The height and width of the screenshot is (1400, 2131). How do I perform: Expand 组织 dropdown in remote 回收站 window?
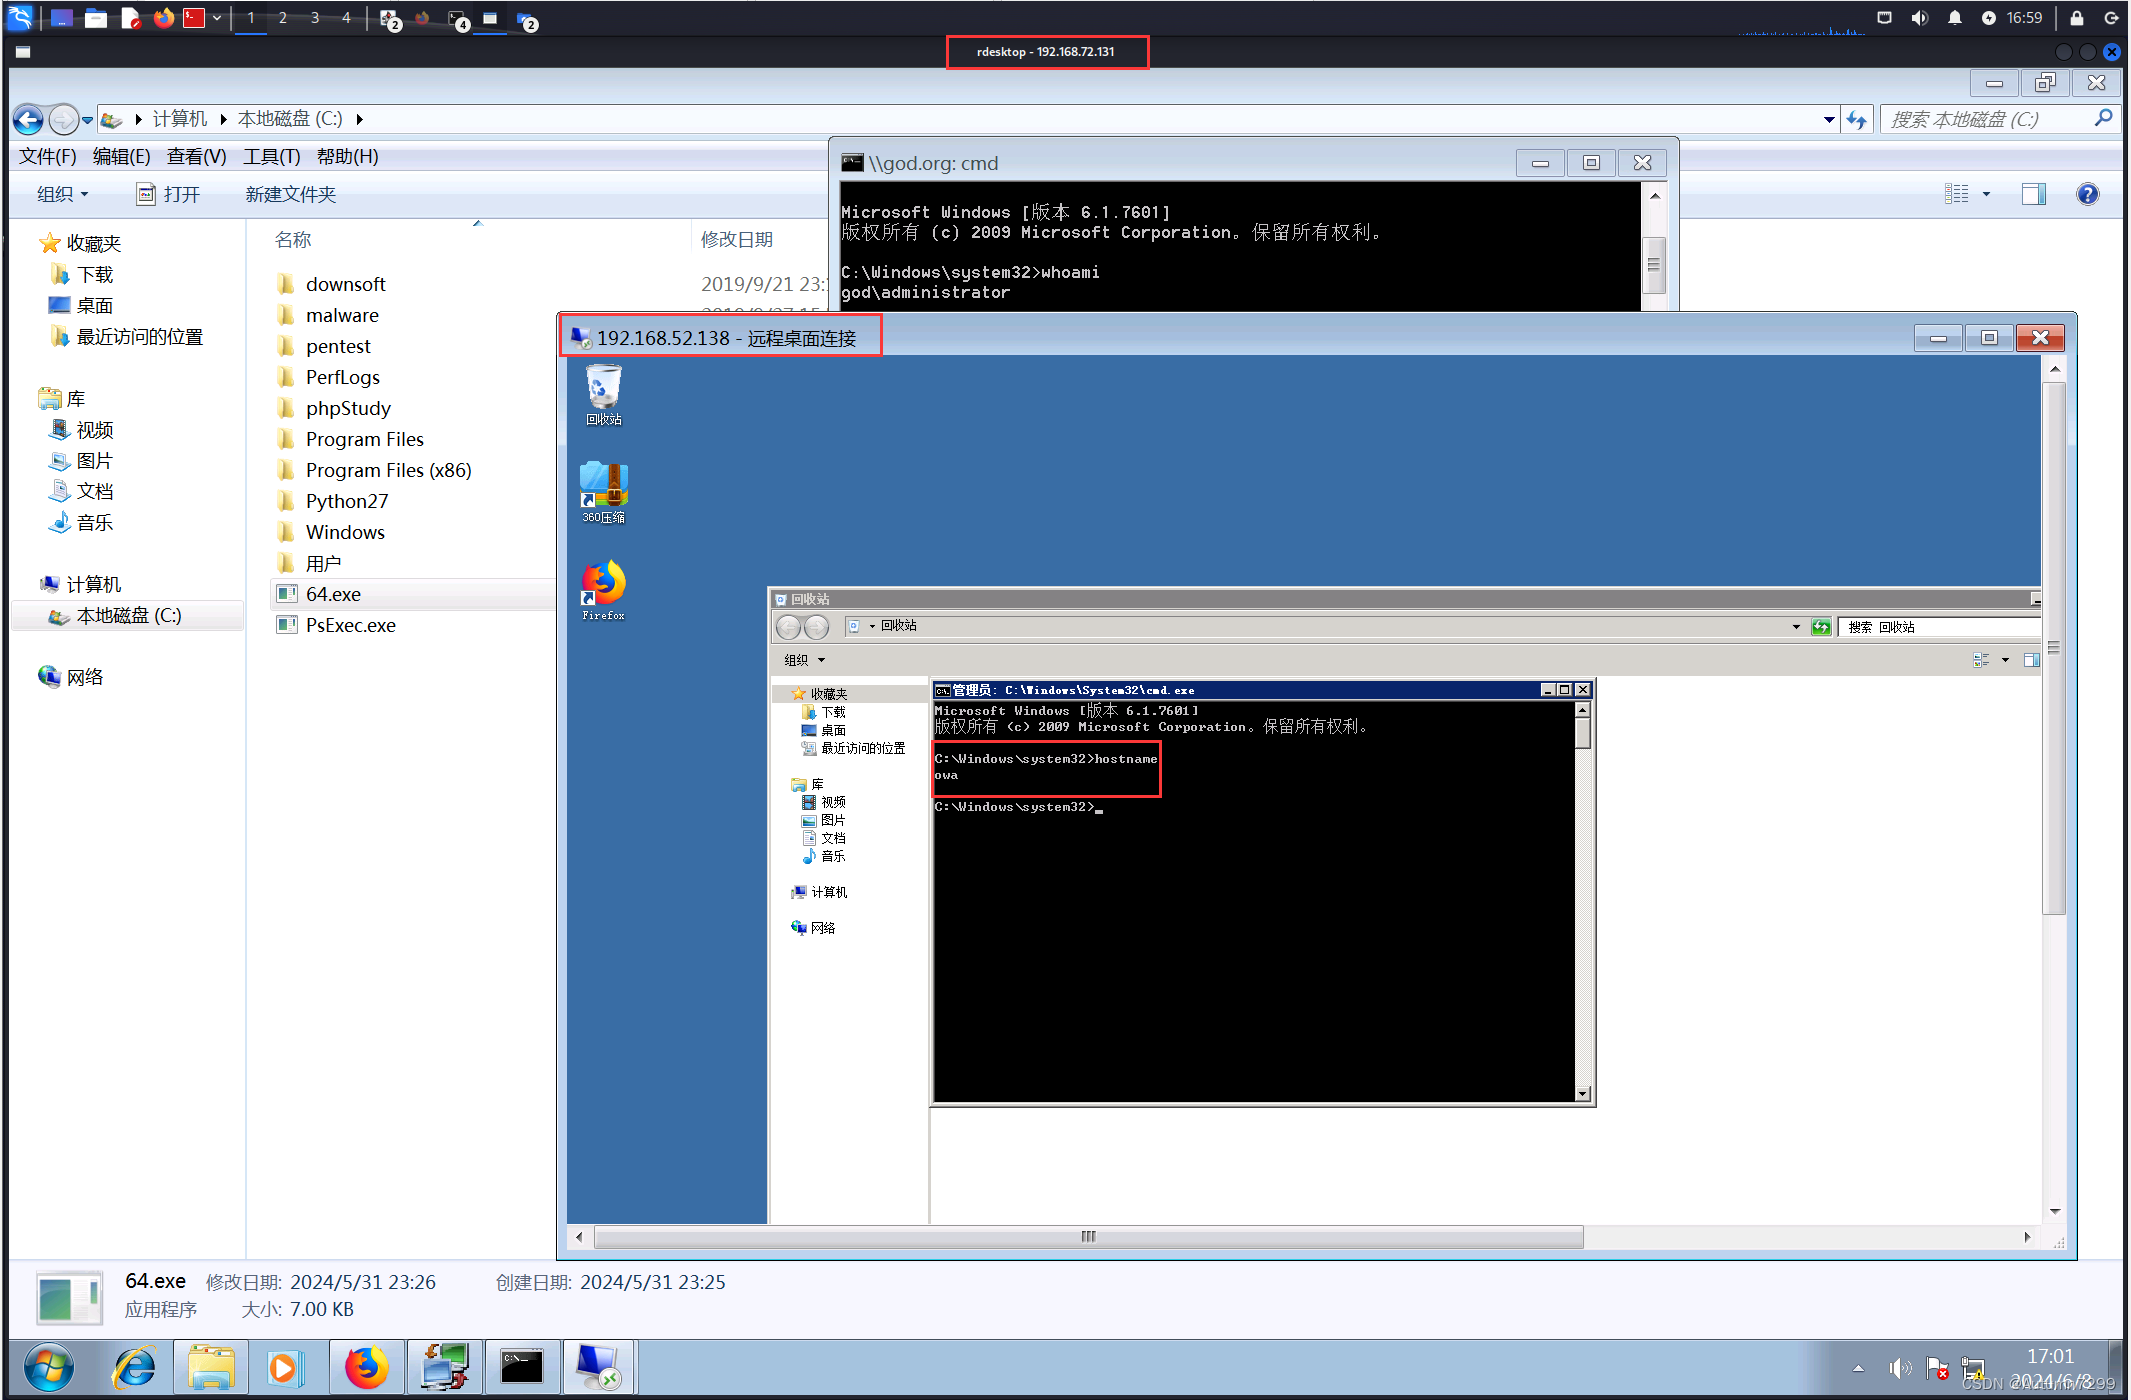pyautogui.click(x=805, y=660)
